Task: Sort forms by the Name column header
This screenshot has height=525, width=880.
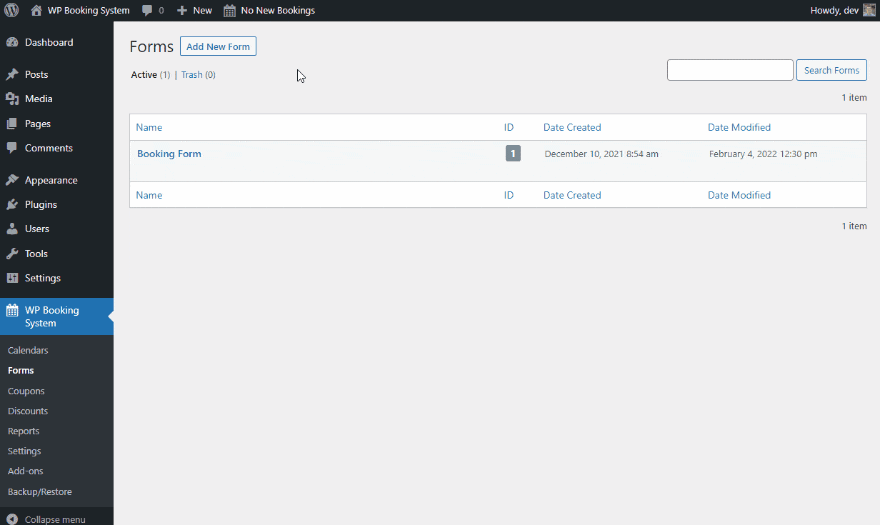Action: (x=149, y=127)
